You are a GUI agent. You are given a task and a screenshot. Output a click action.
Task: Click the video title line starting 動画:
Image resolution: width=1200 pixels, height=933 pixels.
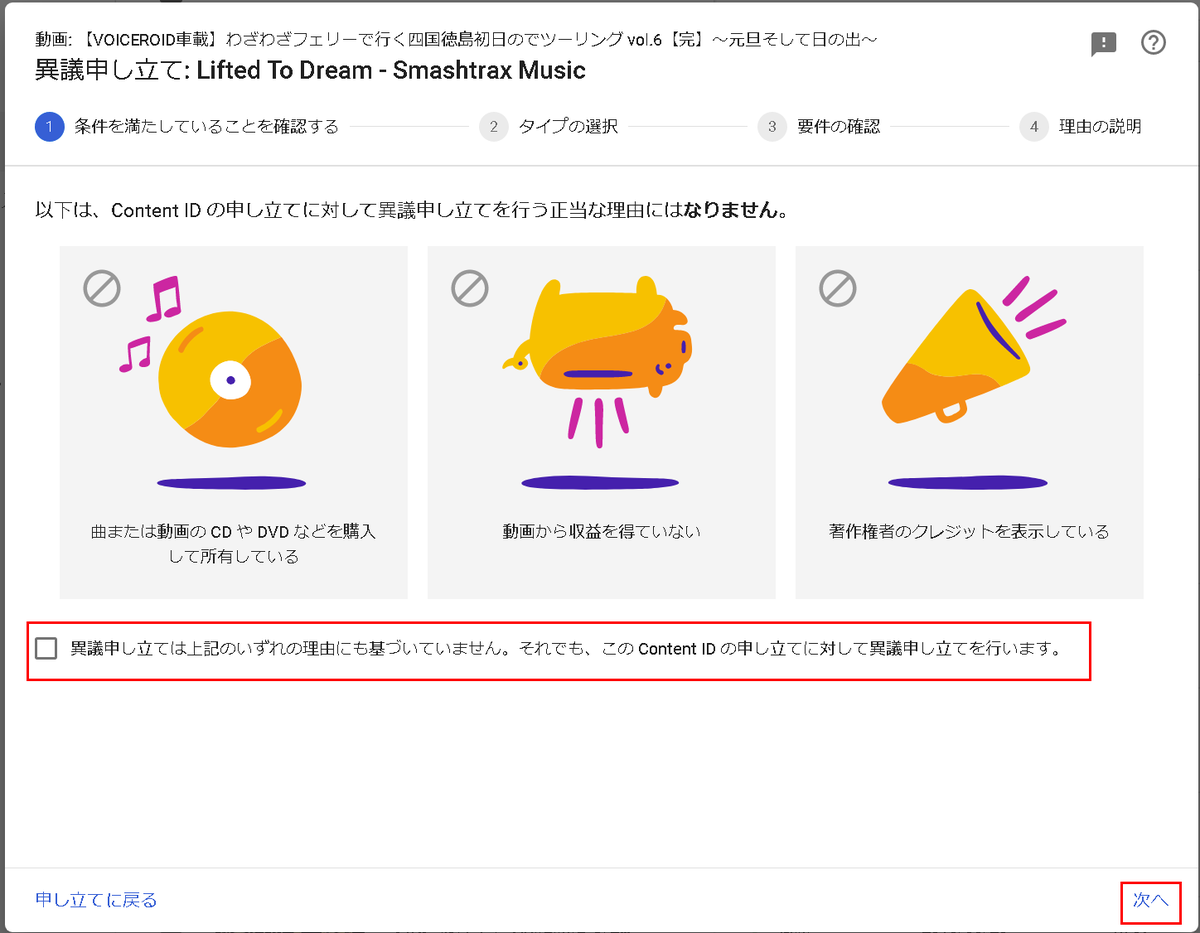pyautogui.click(x=457, y=40)
